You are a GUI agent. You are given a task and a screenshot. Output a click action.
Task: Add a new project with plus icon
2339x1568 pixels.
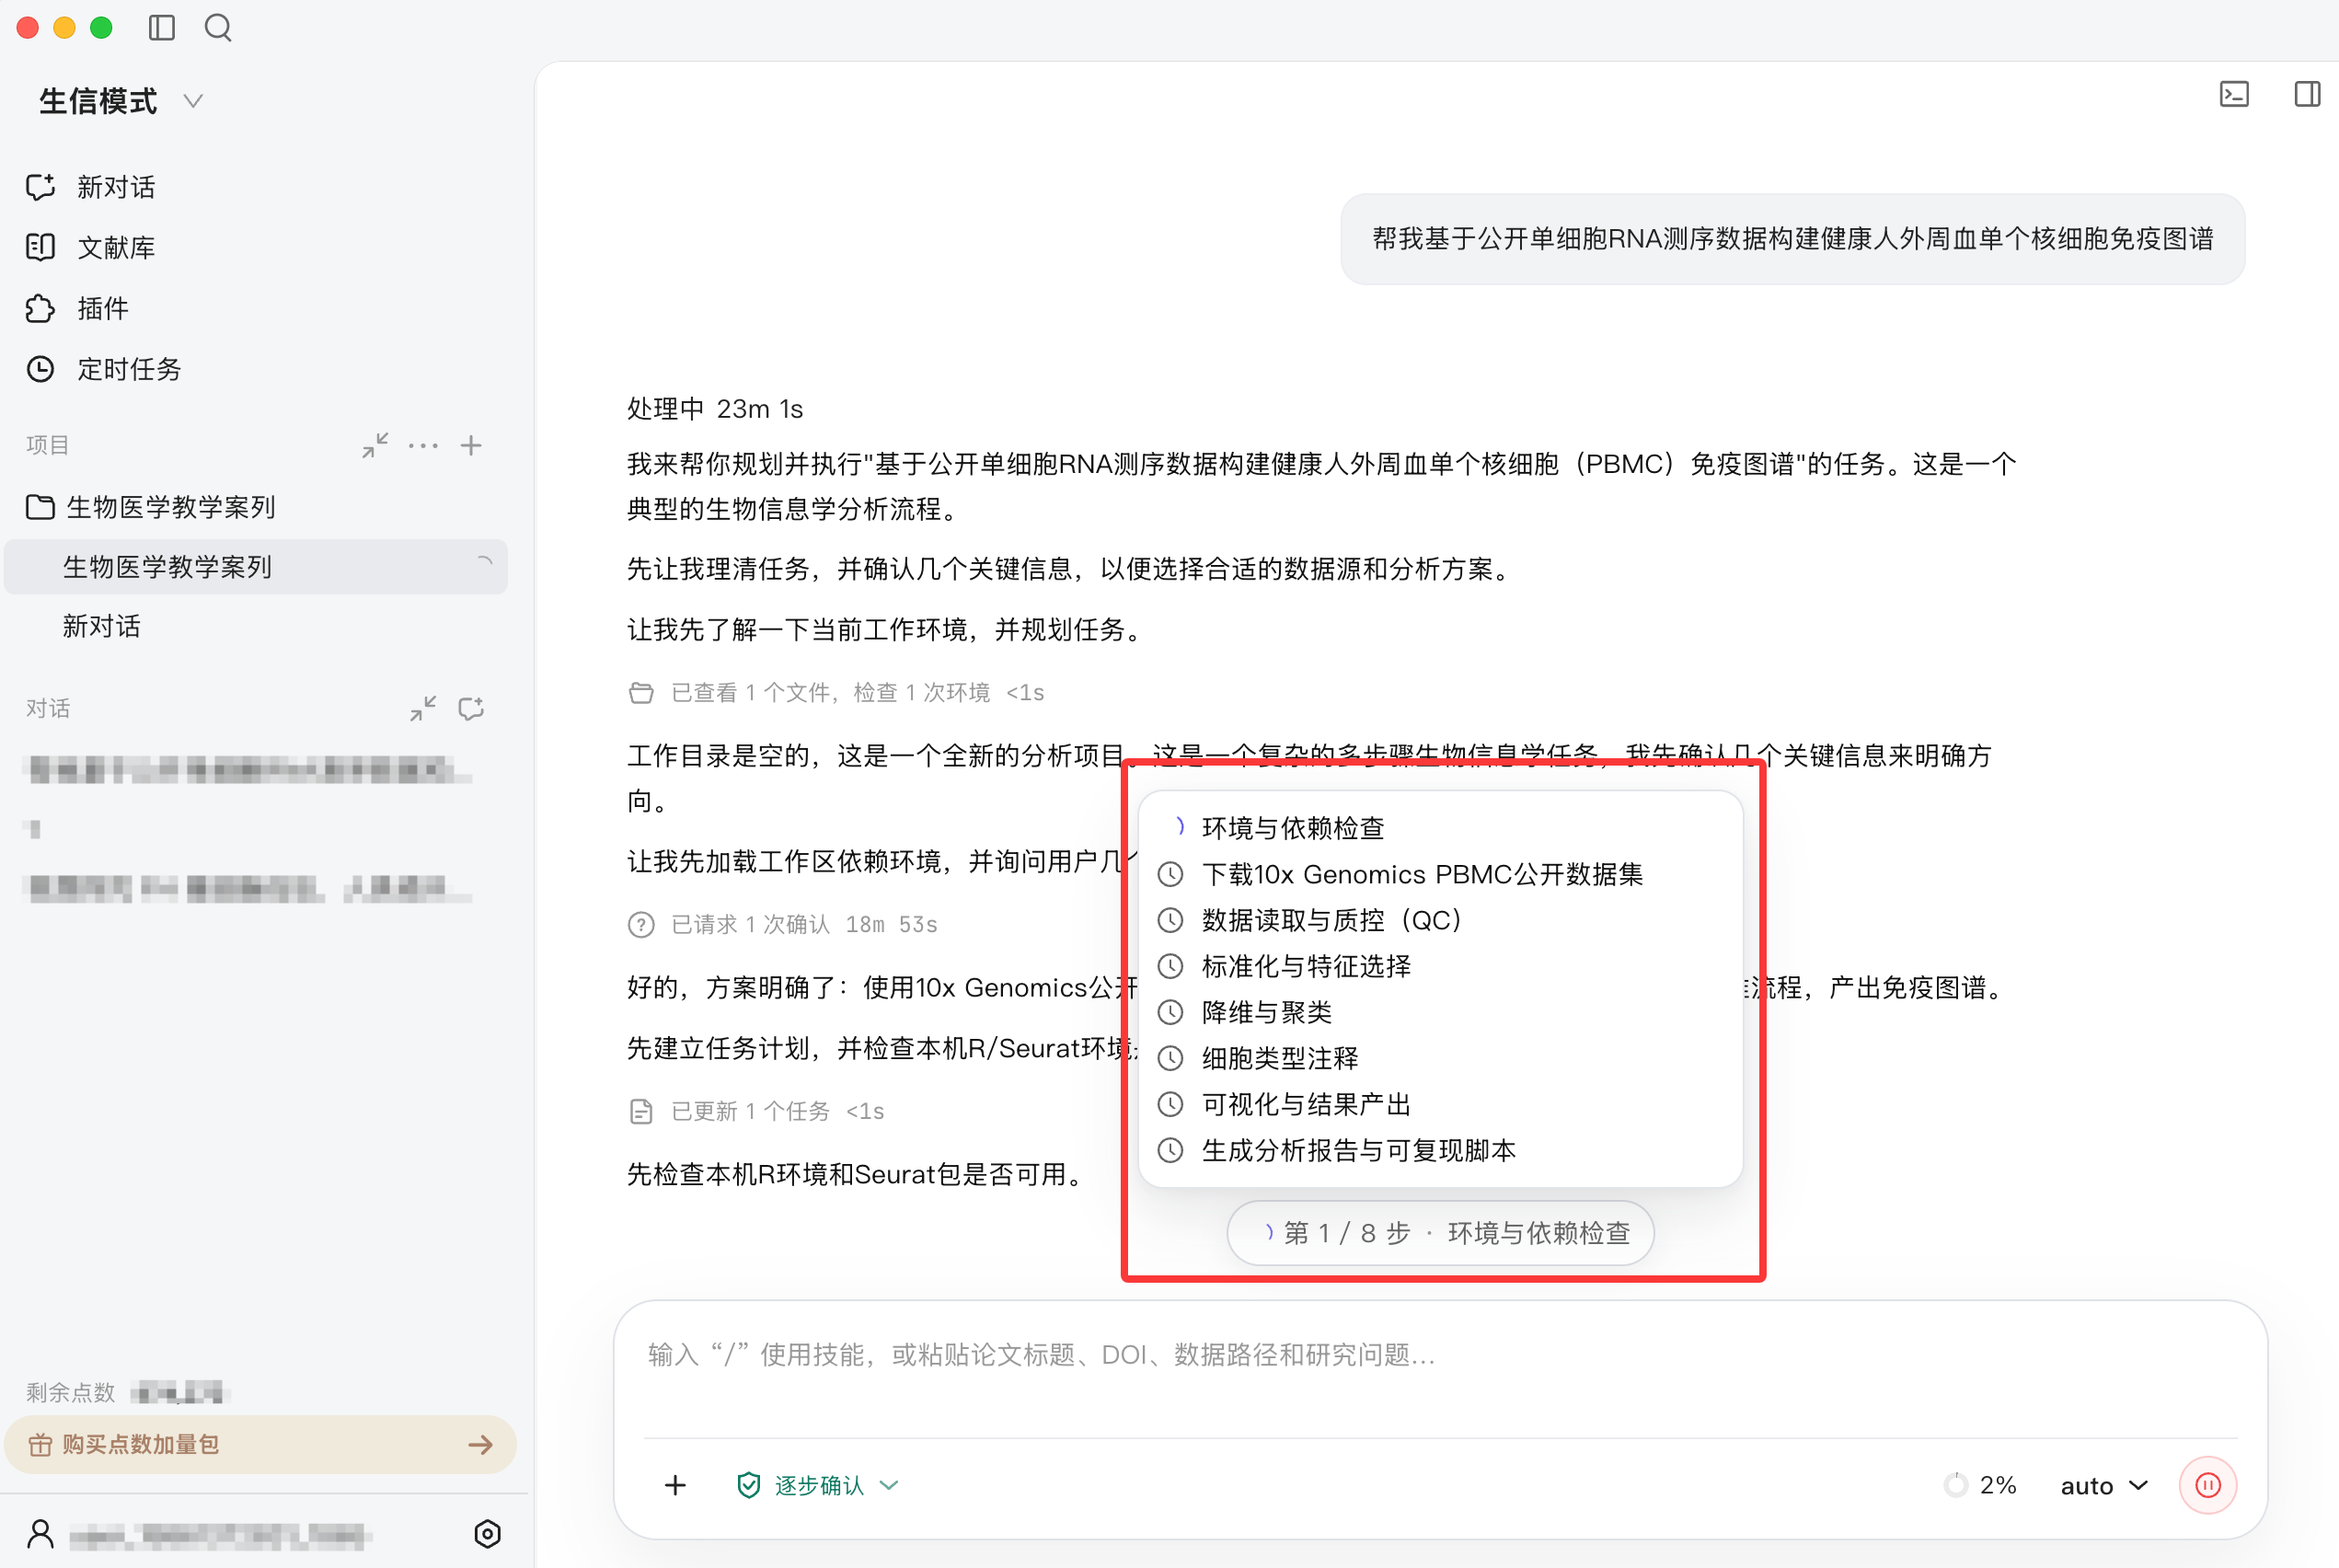point(471,445)
